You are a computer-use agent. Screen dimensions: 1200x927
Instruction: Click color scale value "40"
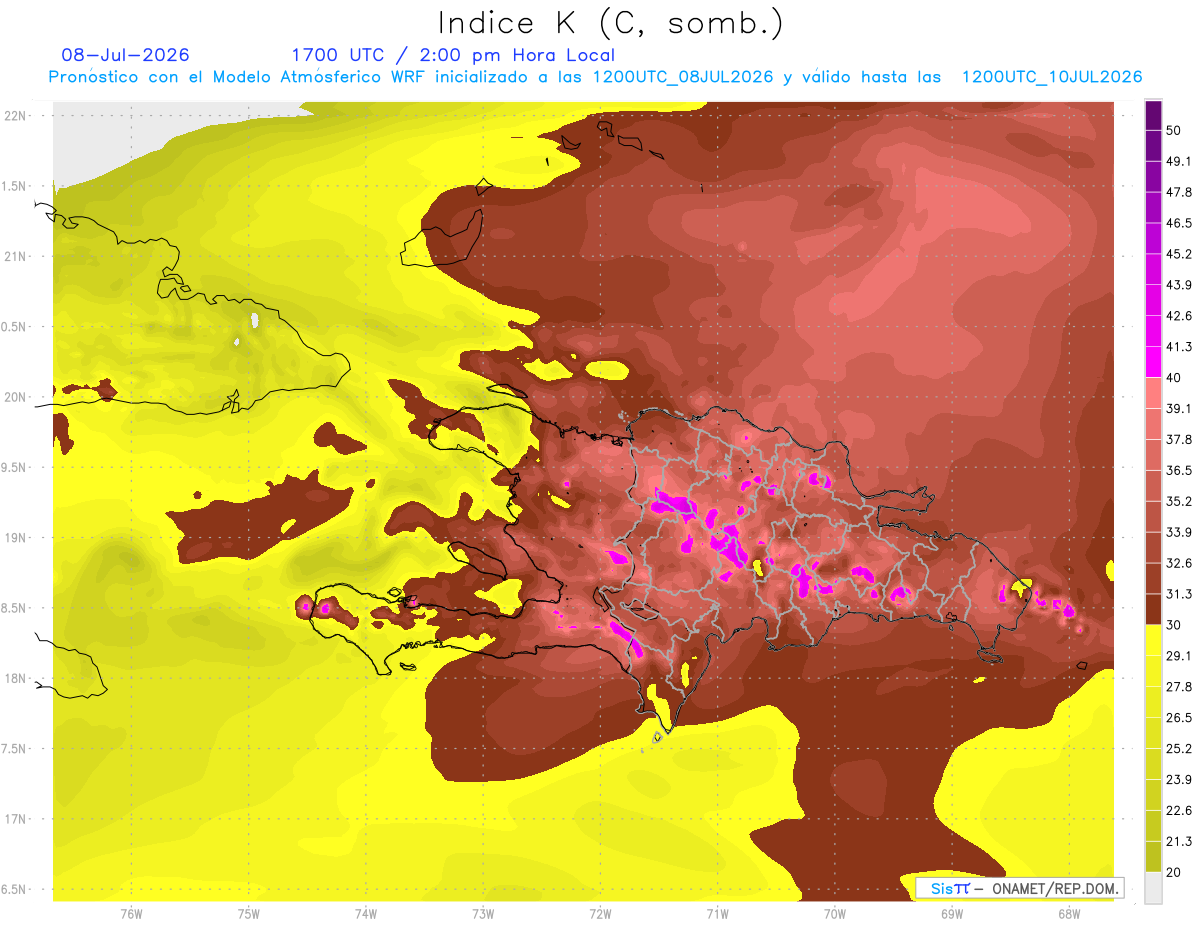pyautogui.click(x=1174, y=377)
